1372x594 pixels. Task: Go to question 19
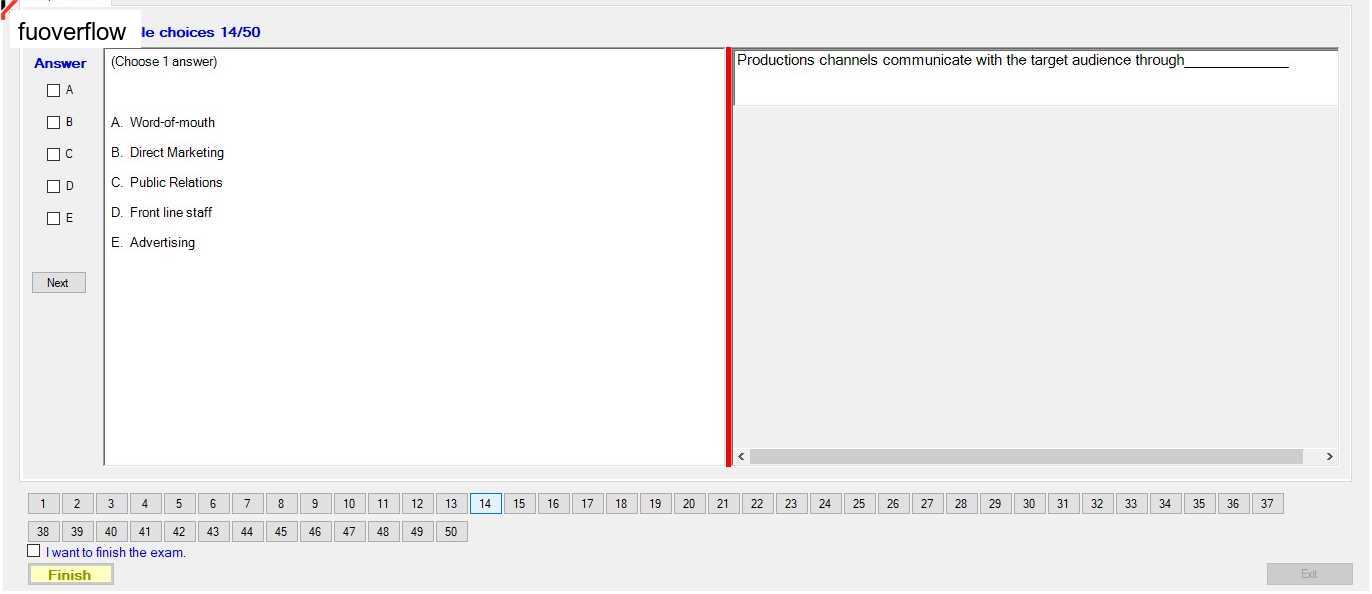655,504
